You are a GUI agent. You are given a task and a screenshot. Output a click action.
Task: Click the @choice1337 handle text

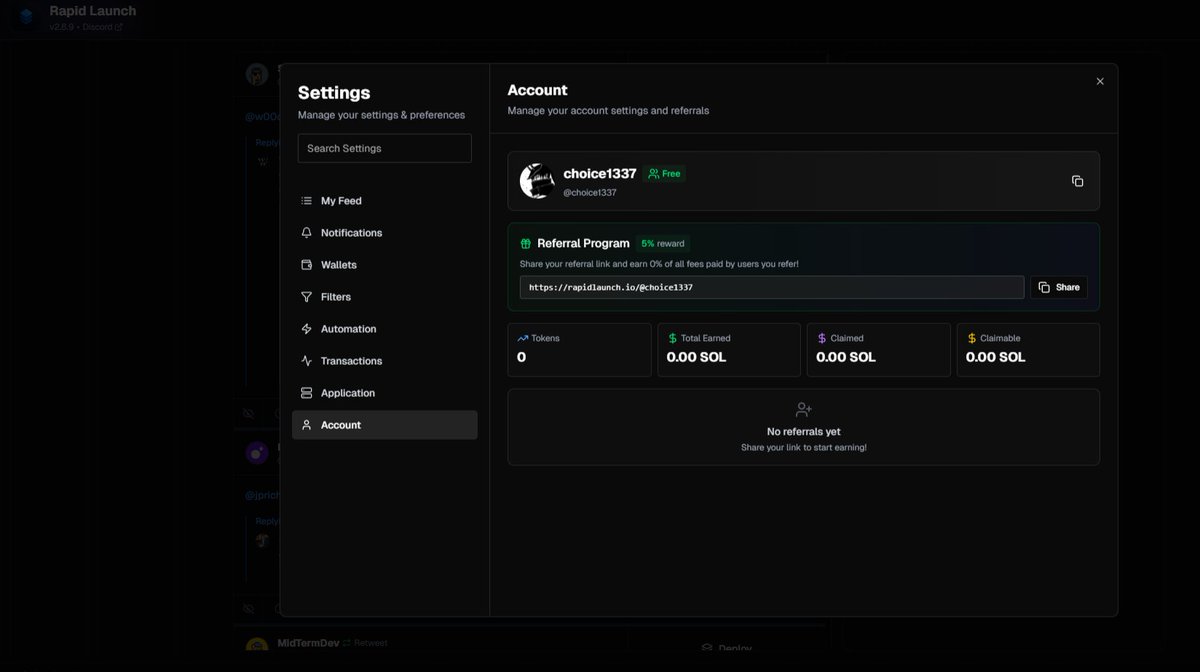tap(590, 192)
